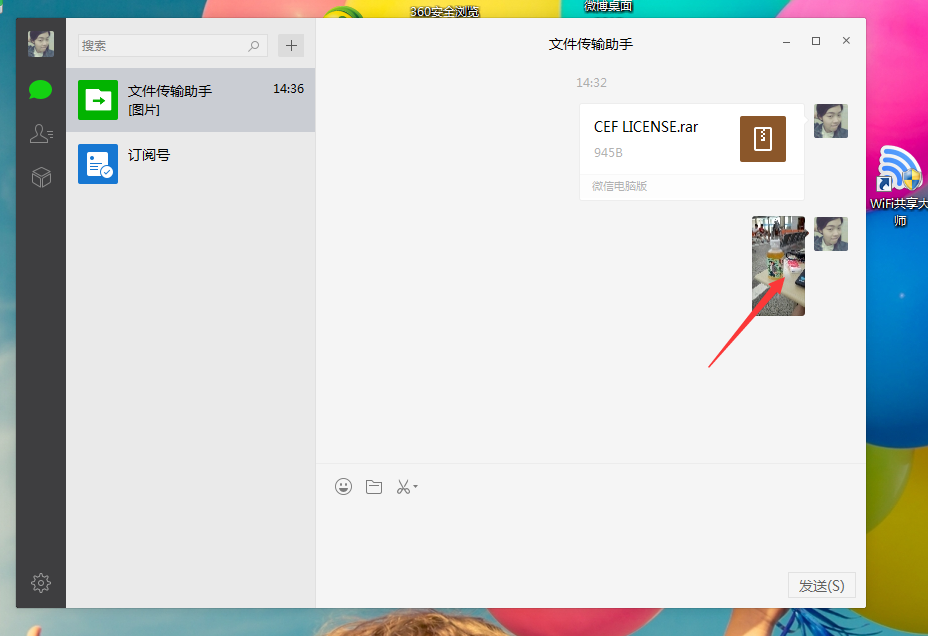The height and width of the screenshot is (636, 928).
Task: Select the 订阅号 conversation name
Action: point(149,155)
